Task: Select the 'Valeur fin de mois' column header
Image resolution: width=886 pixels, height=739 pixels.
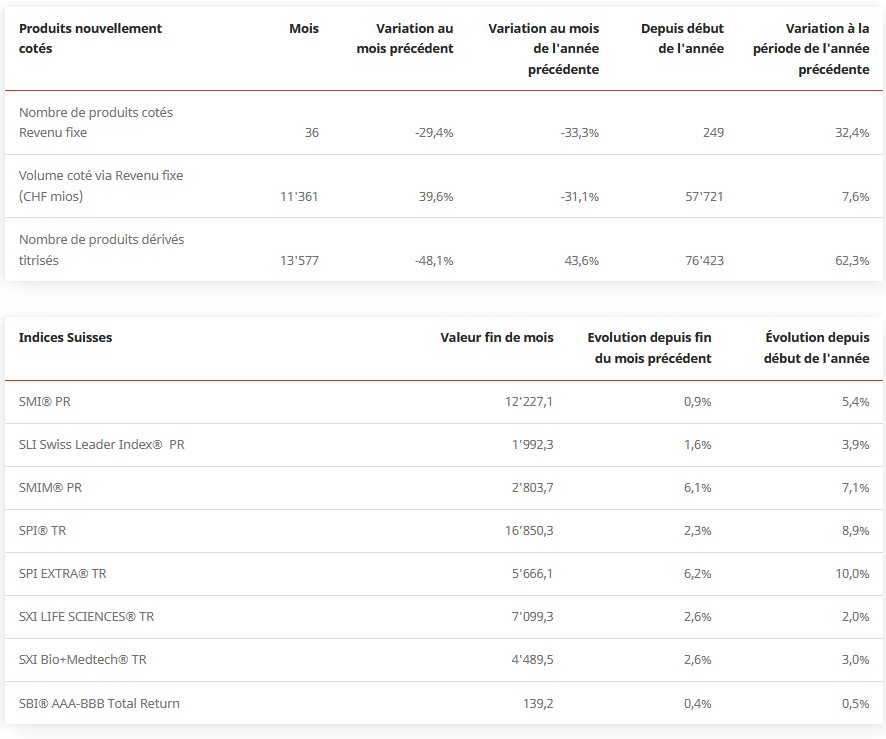Action: pyautogui.click(x=496, y=337)
